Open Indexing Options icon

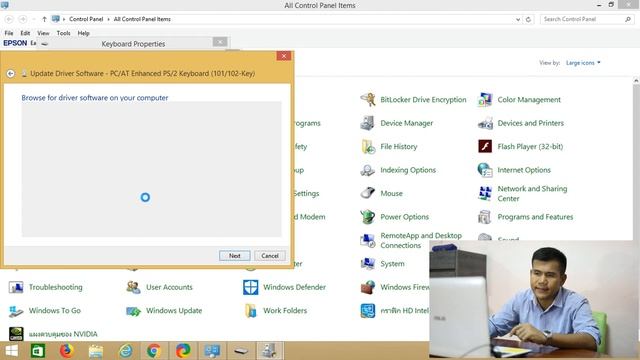pos(368,170)
